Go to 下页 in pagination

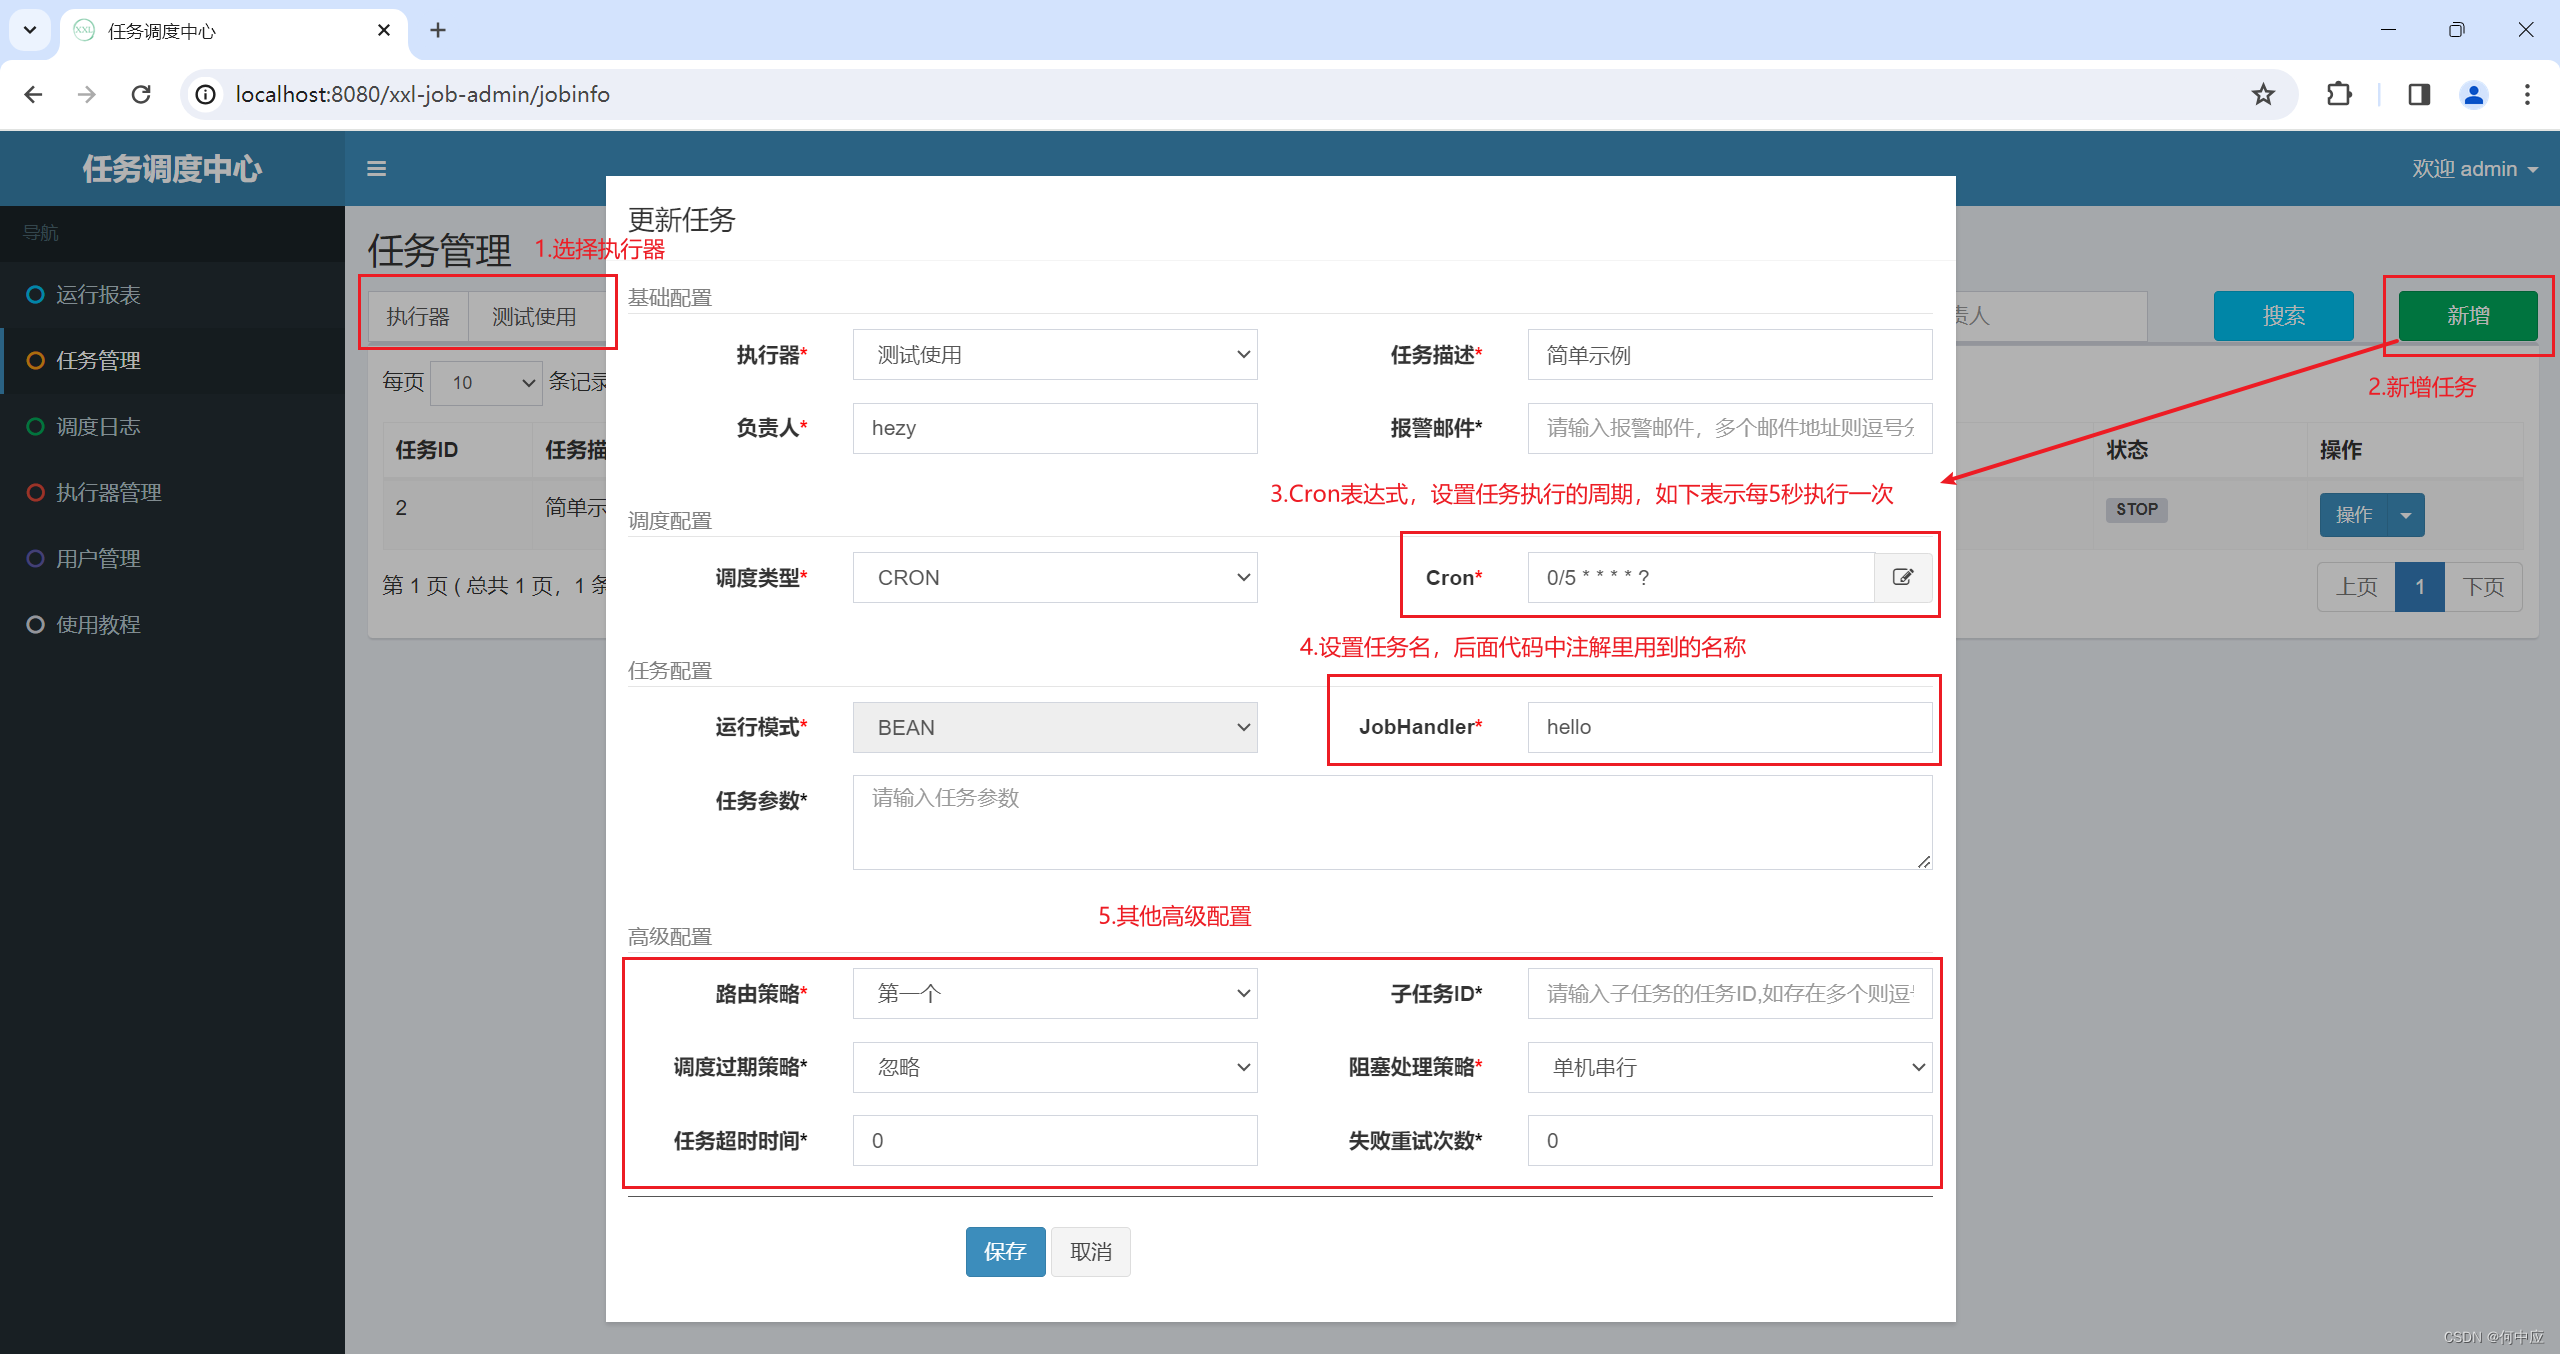(x=2483, y=586)
